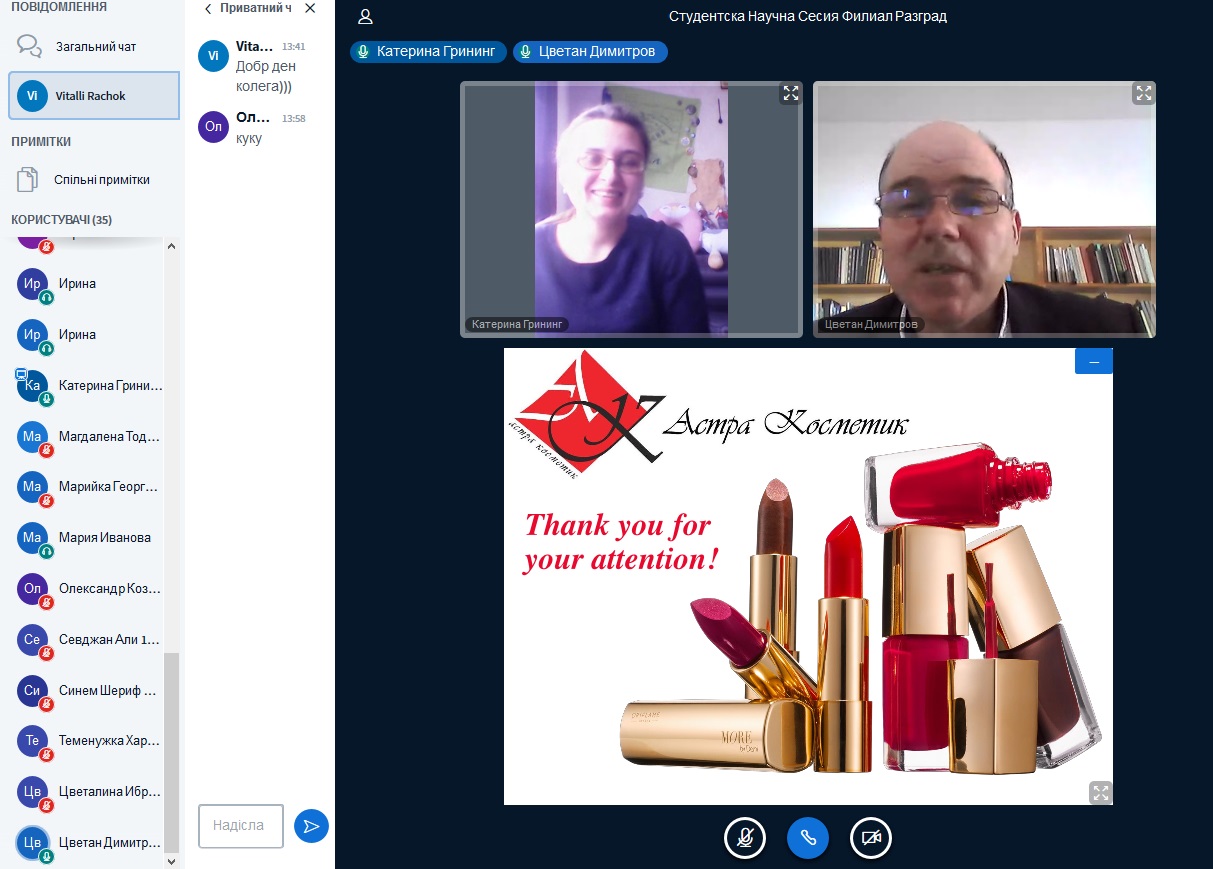Click the users list scrollbar down arrow
The height and width of the screenshot is (869, 1213).
pyautogui.click(x=171, y=860)
